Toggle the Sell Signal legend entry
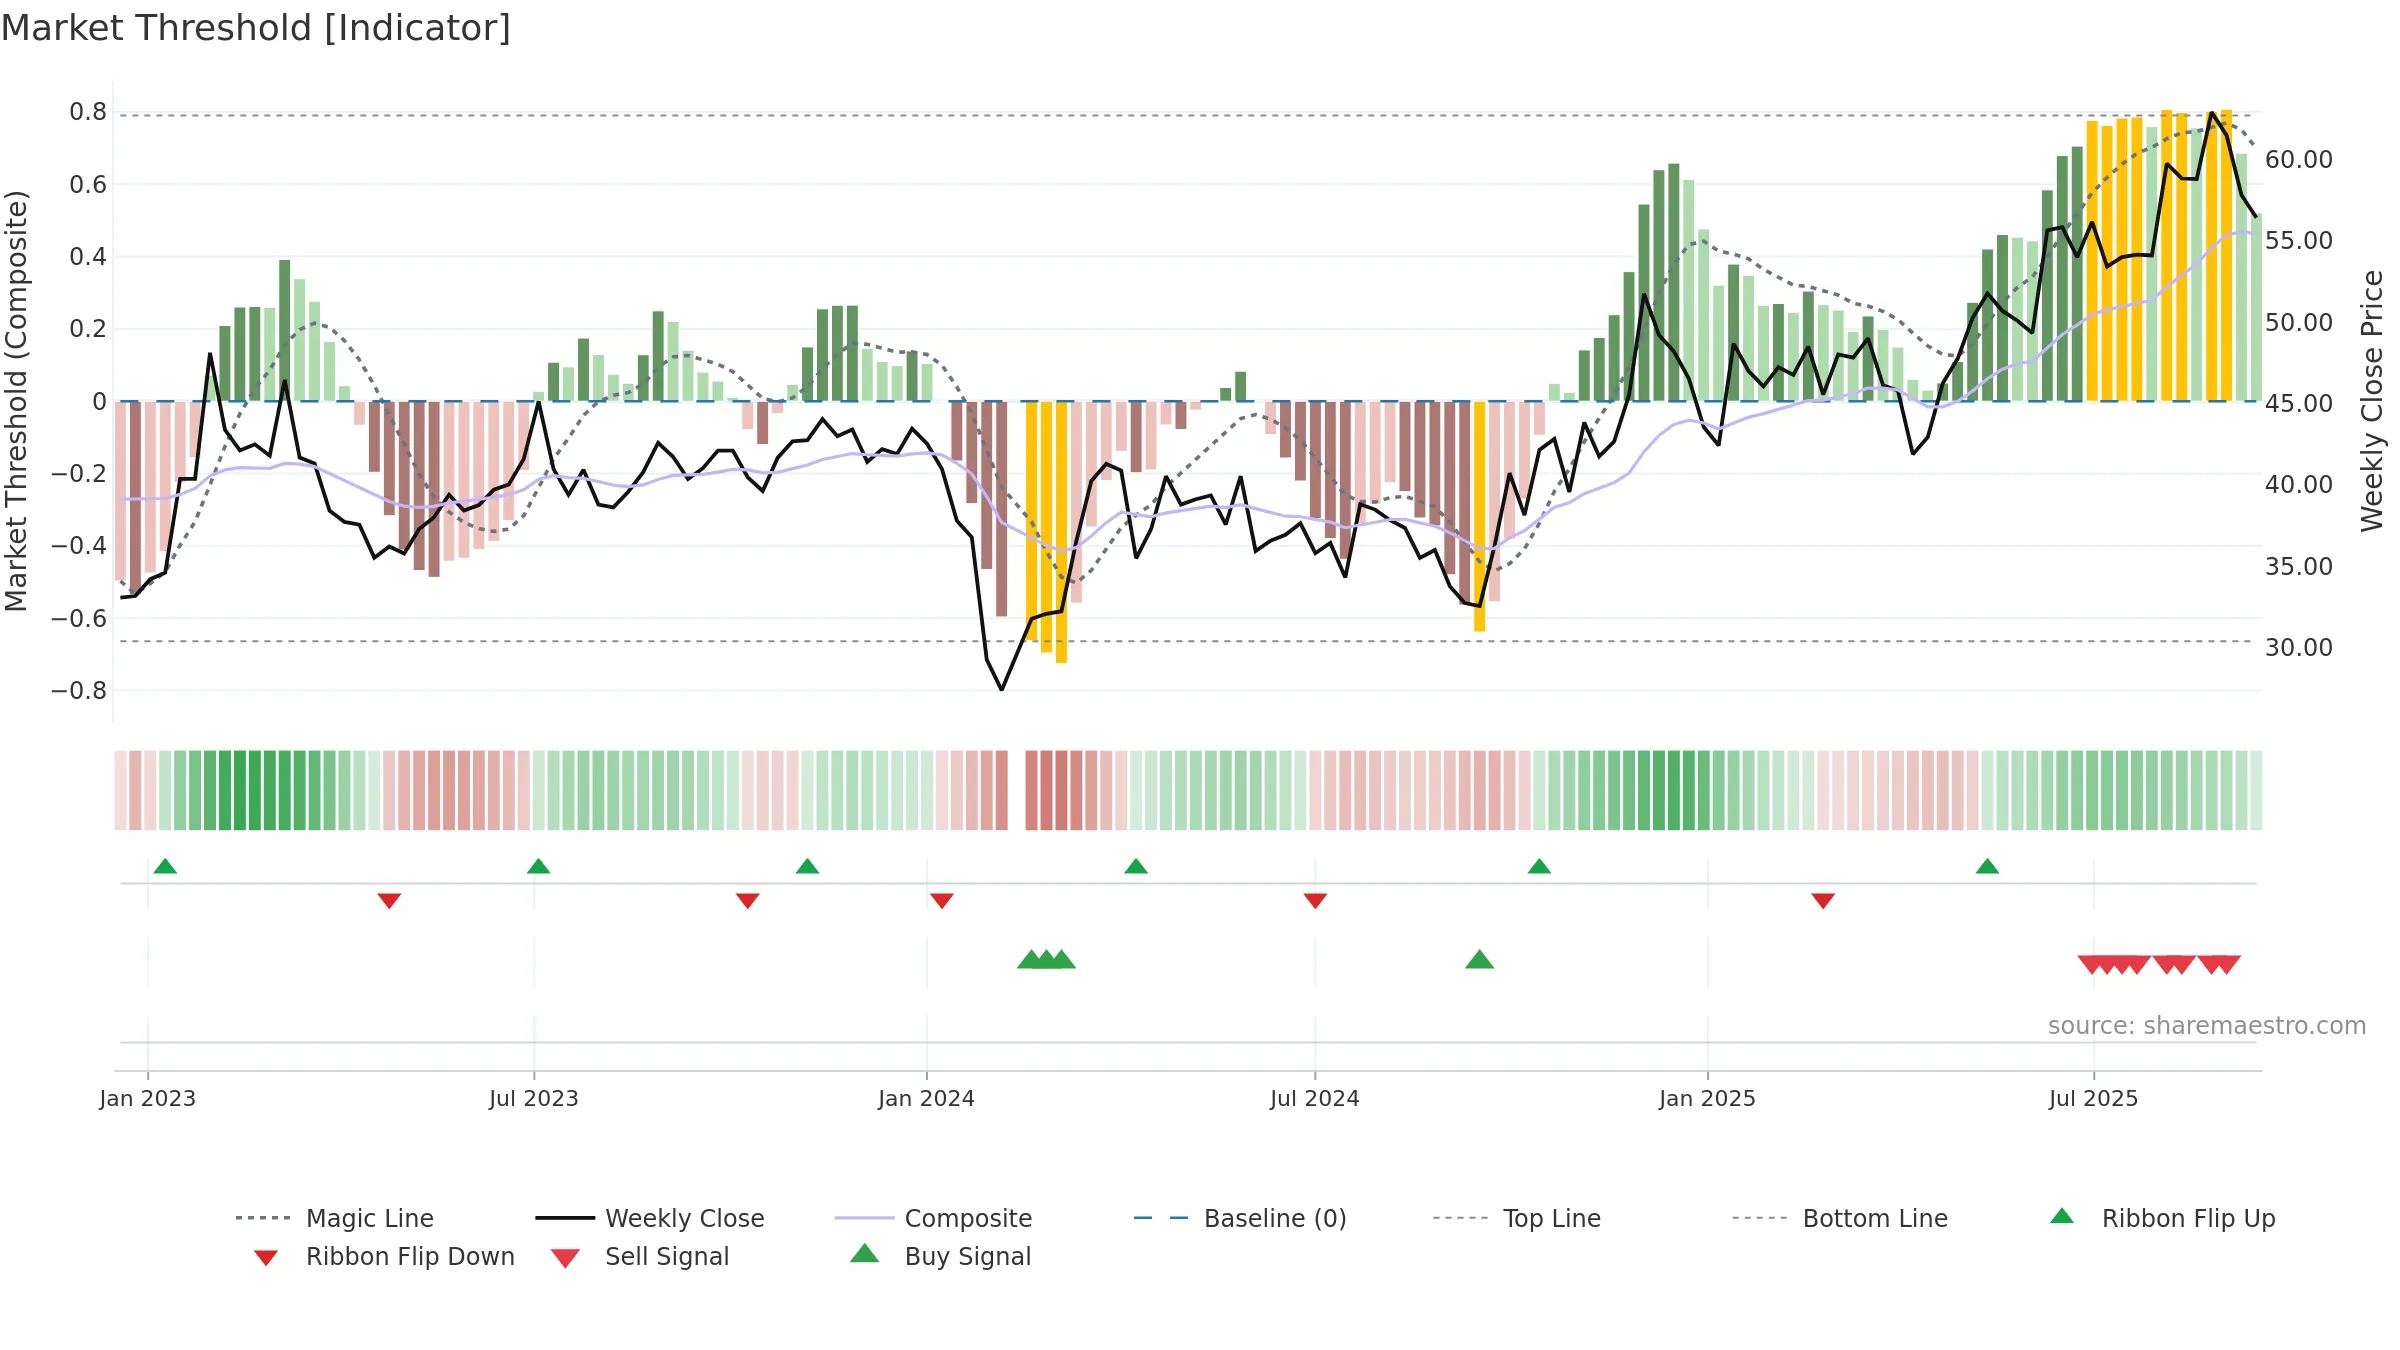The height and width of the screenshot is (1350, 2400). [x=640, y=1256]
